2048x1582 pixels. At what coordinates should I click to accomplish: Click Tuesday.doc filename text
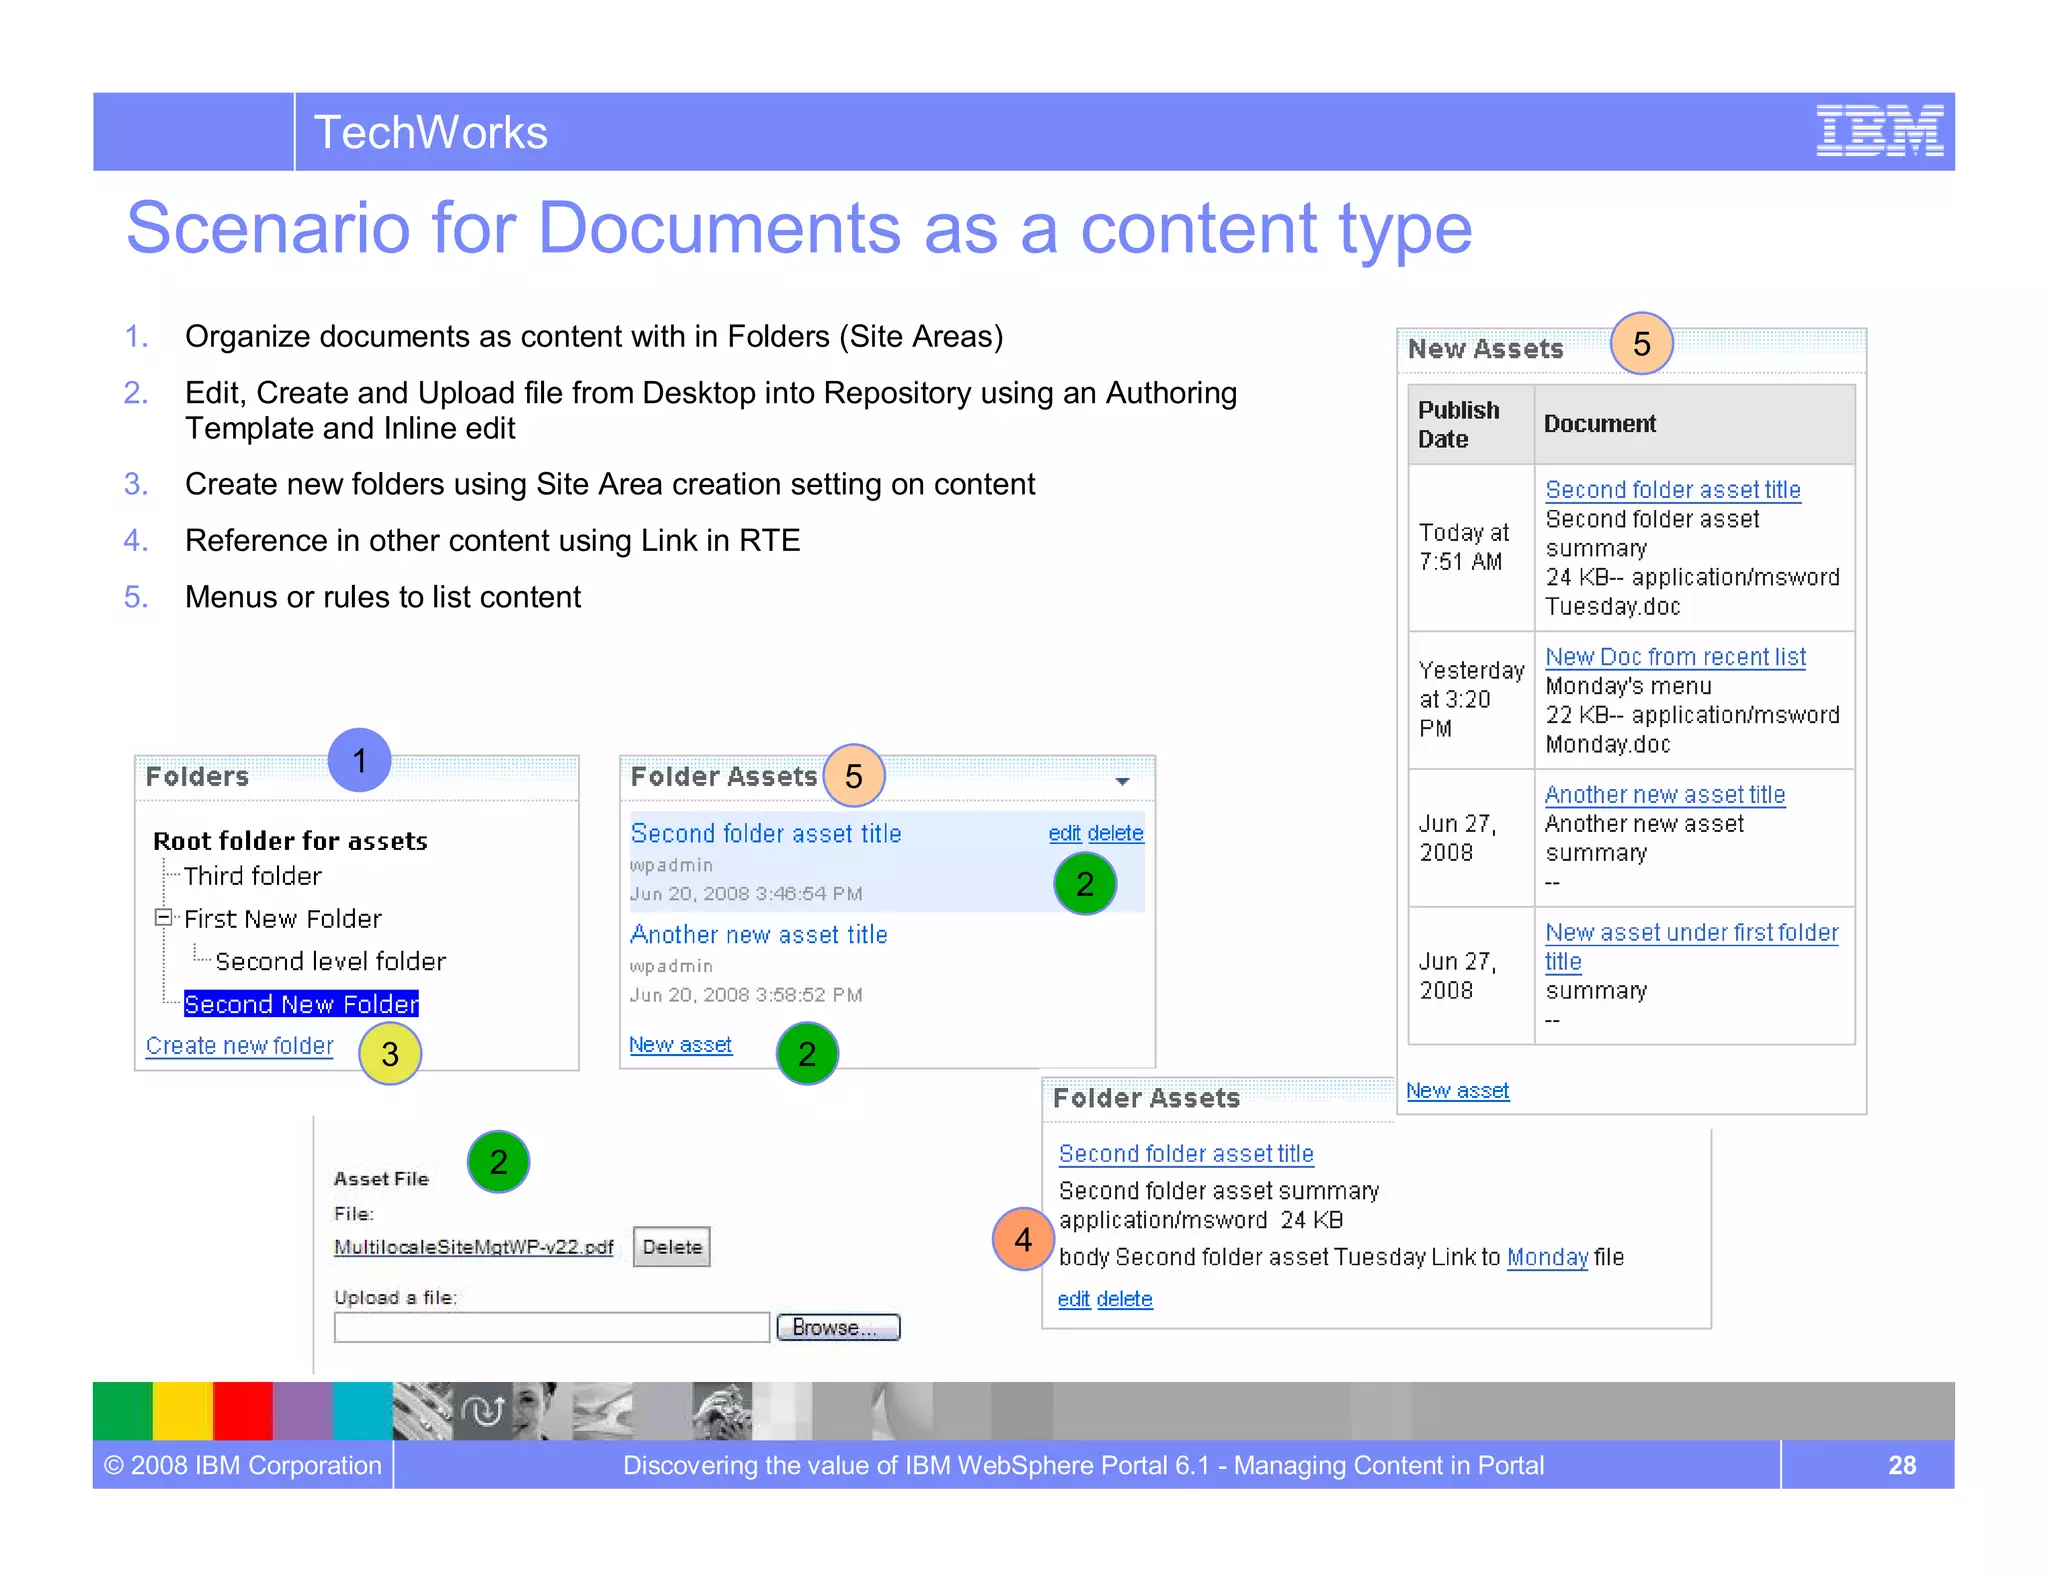(x=1613, y=607)
